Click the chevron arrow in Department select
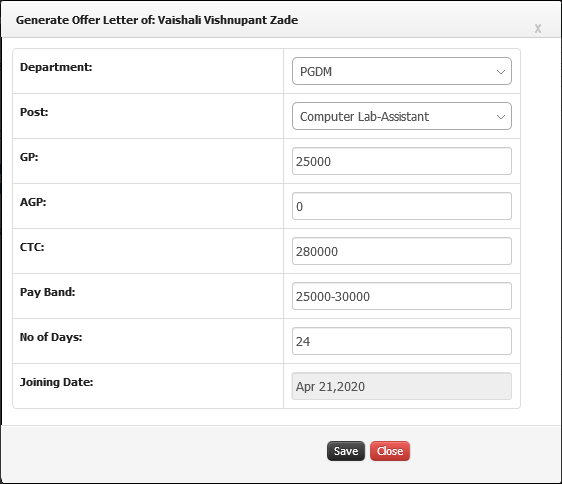This screenshot has width=562, height=484. point(501,72)
